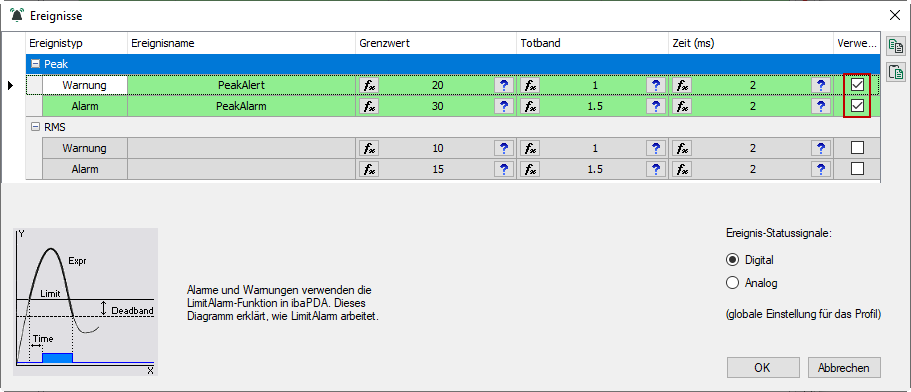Copy event settings with the copy icon
Screen dimensions: 911x392
pos(896,46)
